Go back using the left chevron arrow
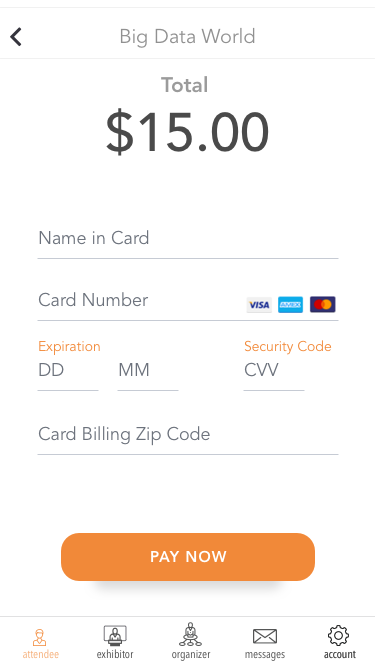Image resolution: width=375 pixels, height=667 pixels. tap(16, 37)
